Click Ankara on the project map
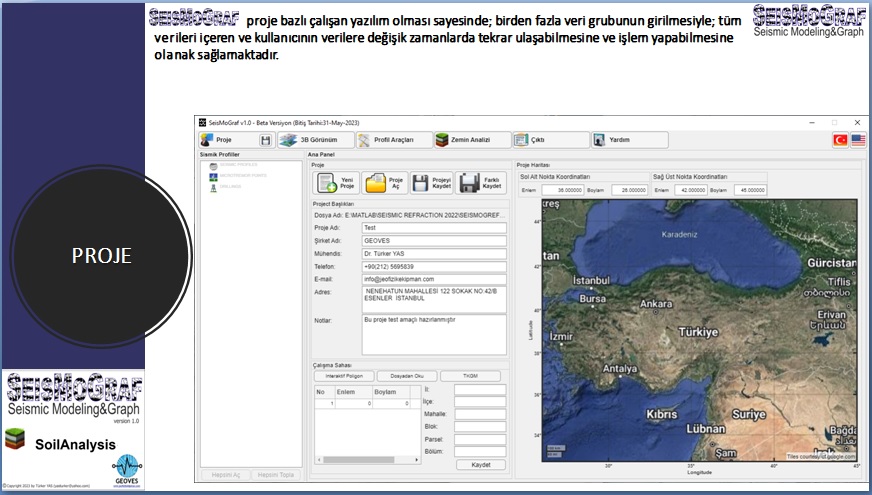 (x=656, y=304)
